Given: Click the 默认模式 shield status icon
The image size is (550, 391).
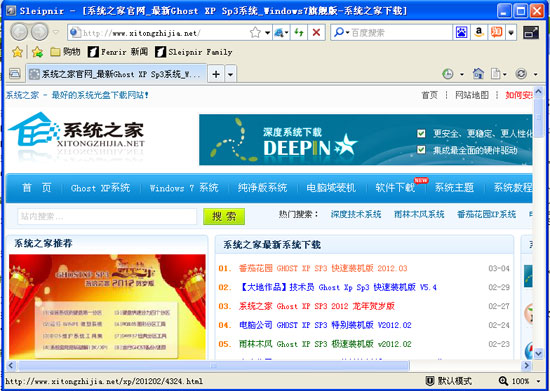Looking at the screenshot, I should (430, 381).
